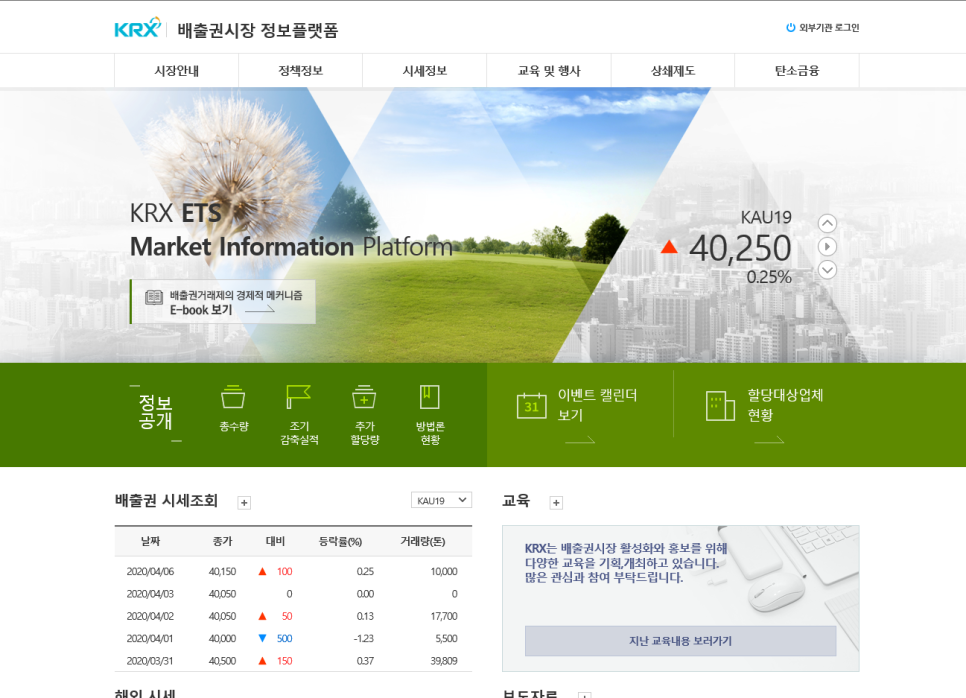Screen dimensions: 966x698
Task: Select the 2020/04/01 row date
Action: tap(150, 638)
